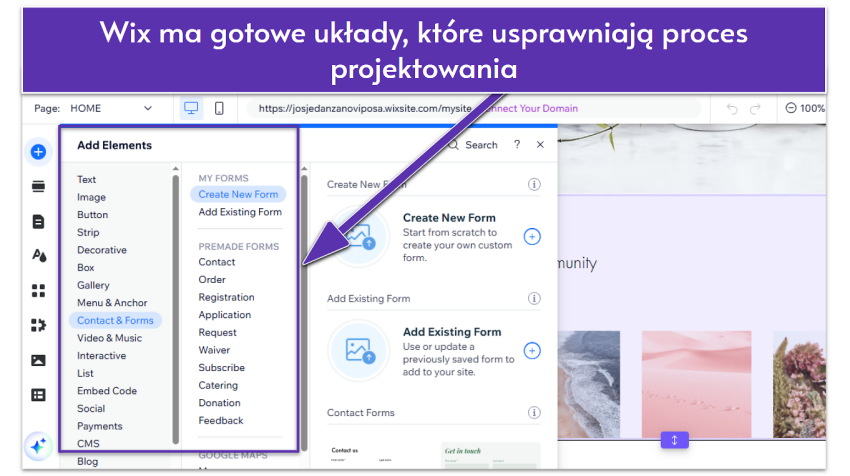Screen dimensions: 850x476
Task: Click info icon beside Add Existing Form heading
Action: click(534, 298)
